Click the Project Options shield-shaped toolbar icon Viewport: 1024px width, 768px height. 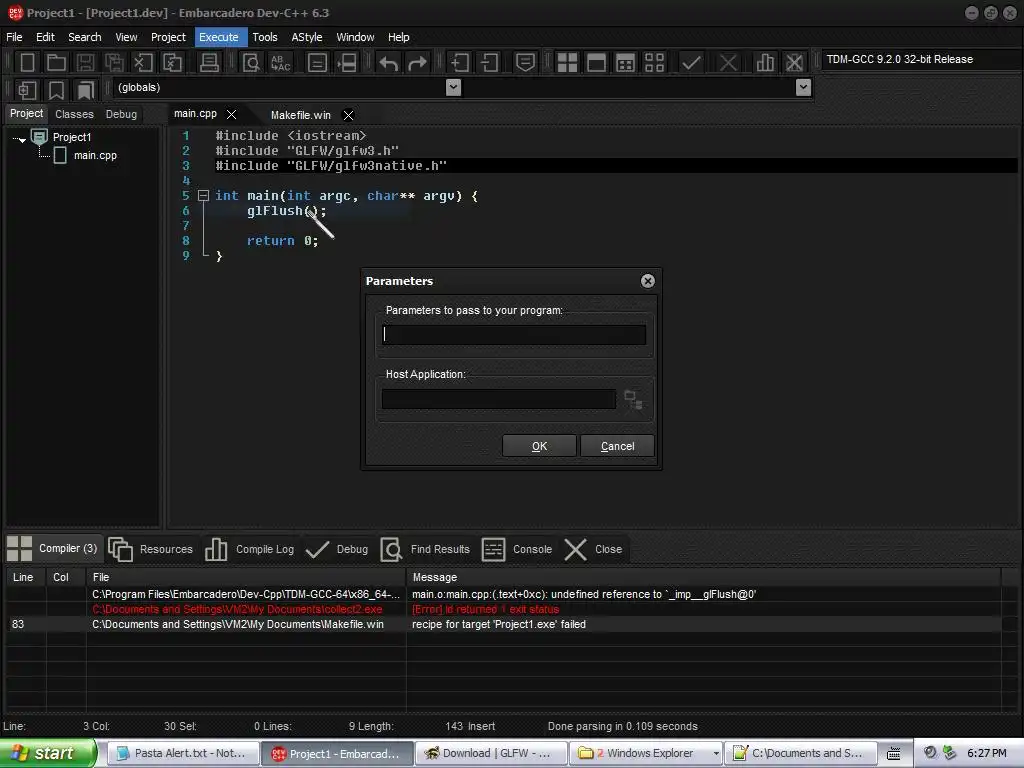[x=525, y=63]
